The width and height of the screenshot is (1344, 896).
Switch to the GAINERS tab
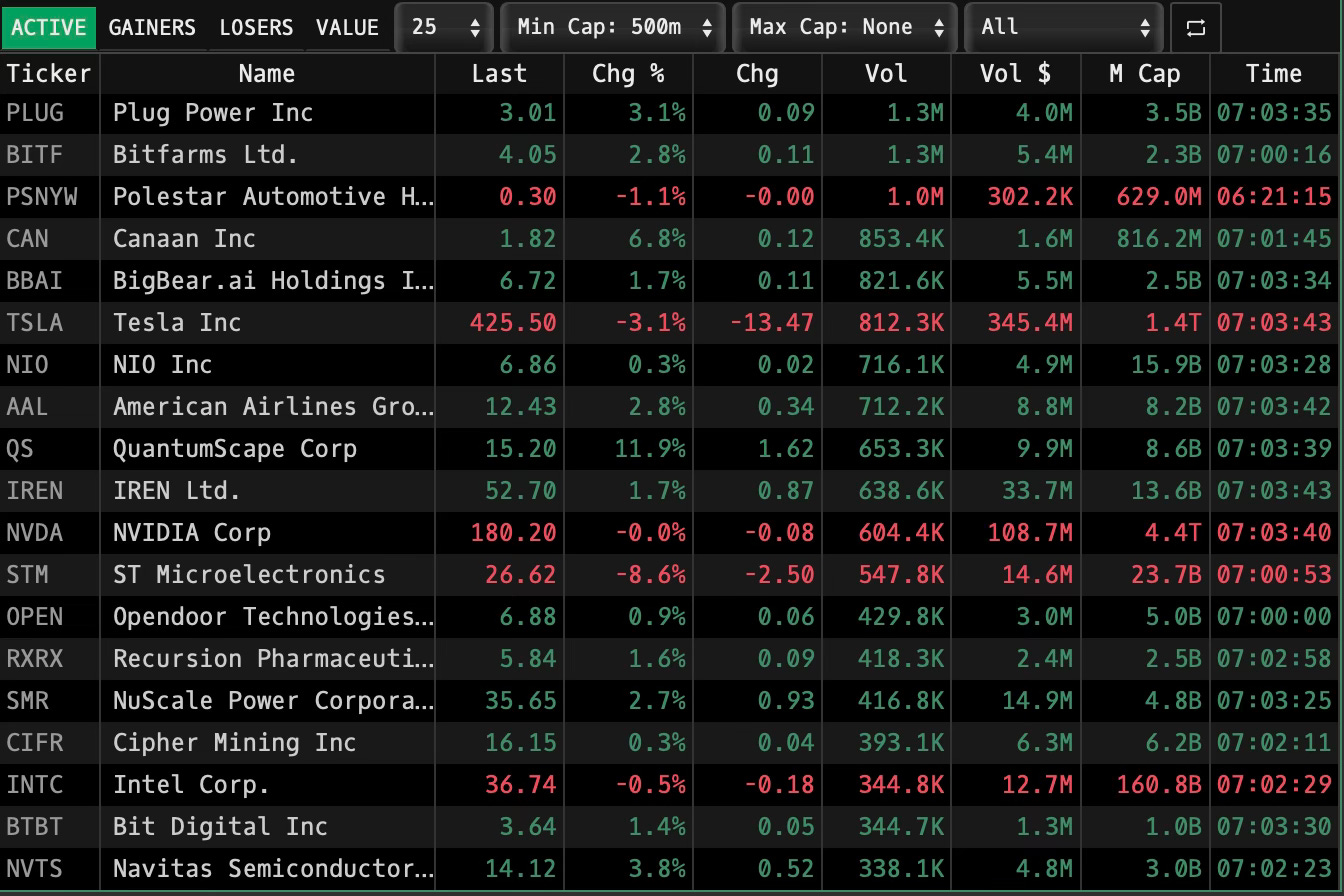click(152, 27)
